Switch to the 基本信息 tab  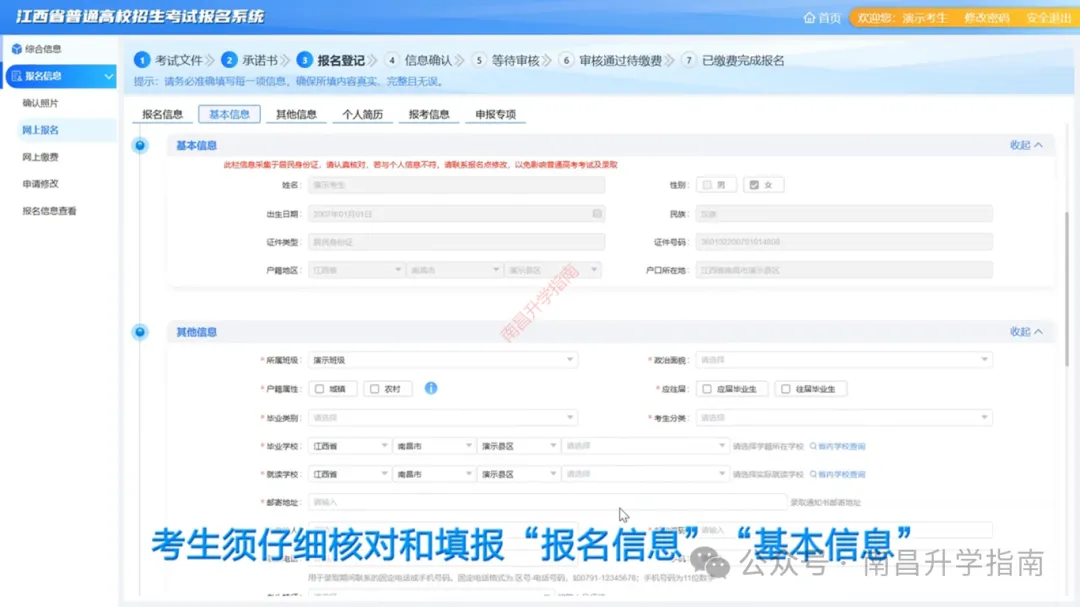229,114
